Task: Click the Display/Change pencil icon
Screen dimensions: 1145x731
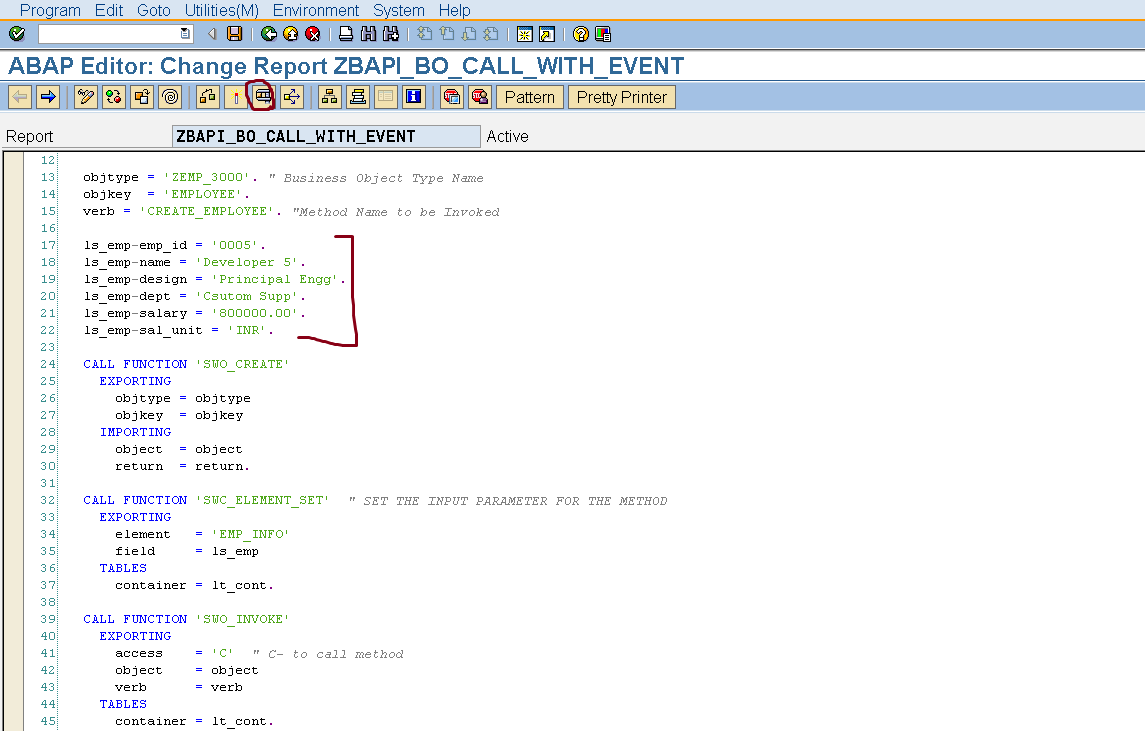Action: [x=86, y=97]
